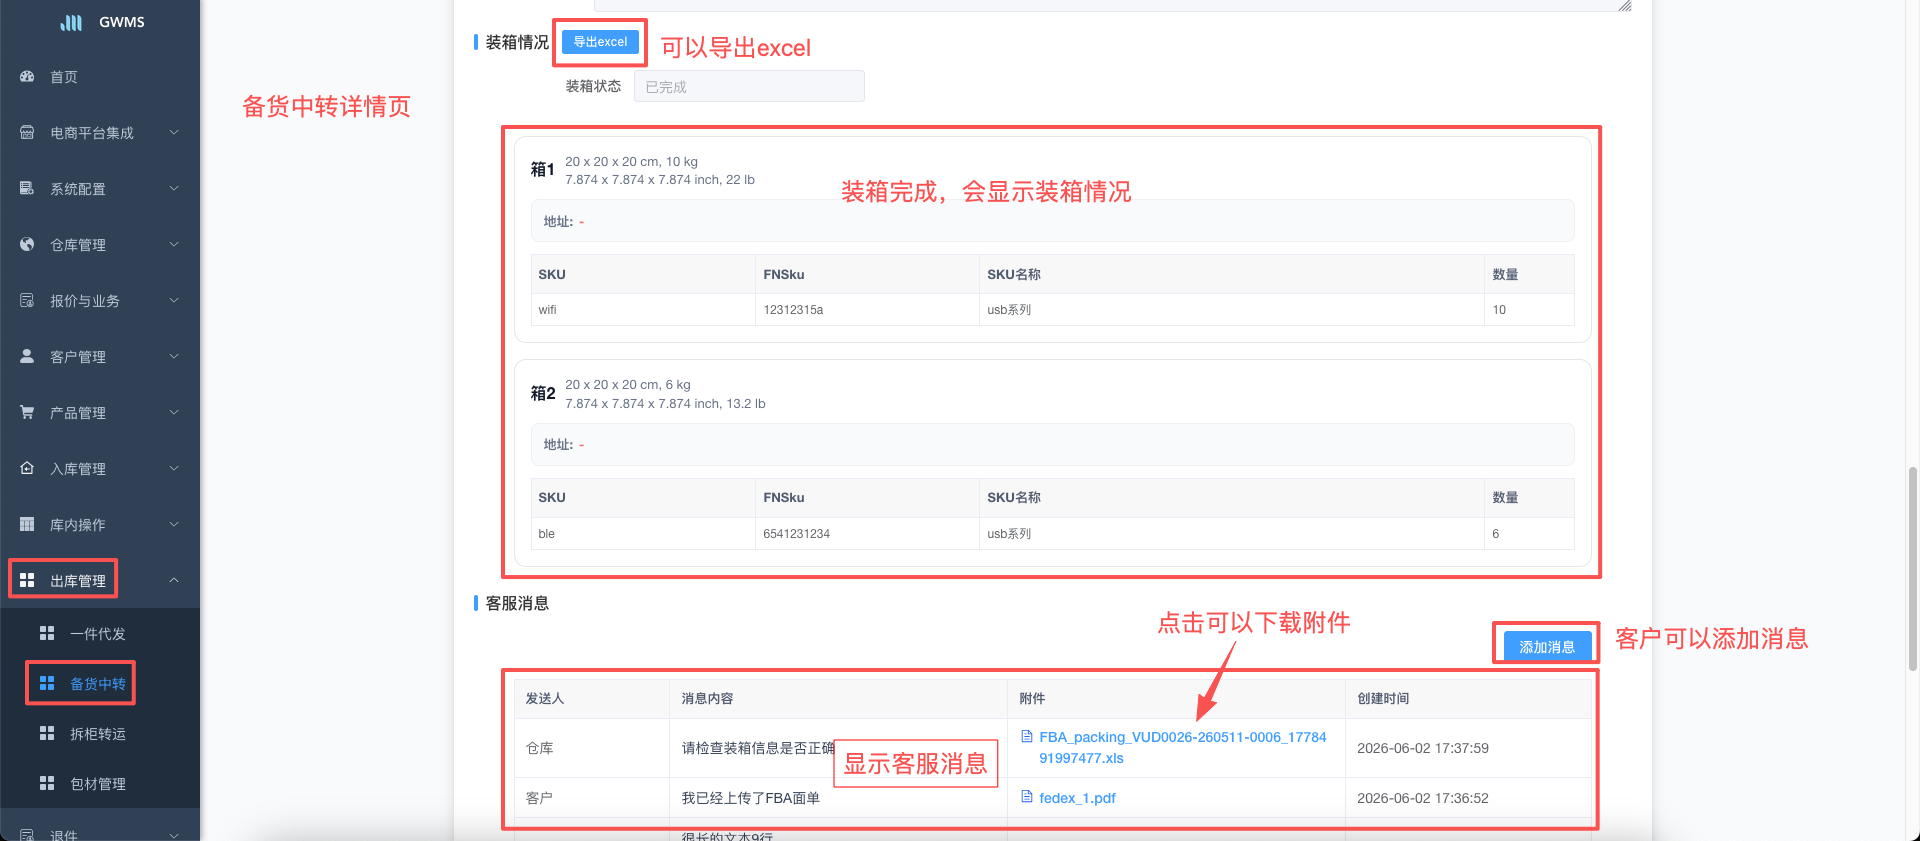Expand the 入库管理 menu chevron
The image size is (1920, 841).
174,469
